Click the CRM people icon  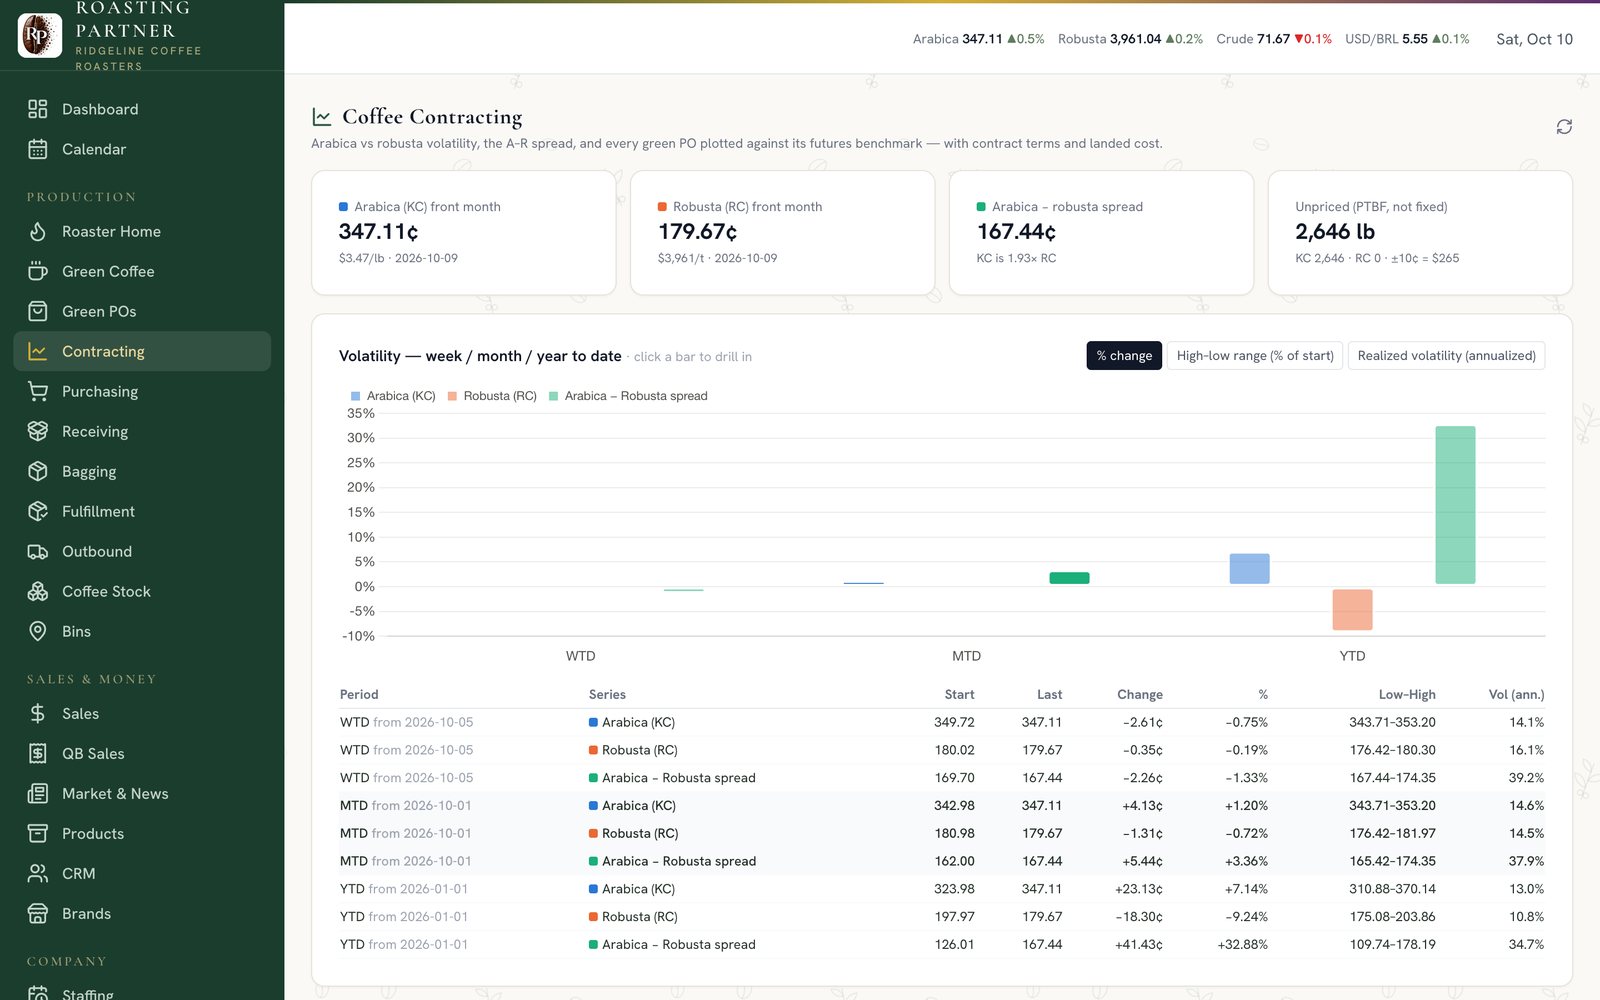[x=38, y=873]
